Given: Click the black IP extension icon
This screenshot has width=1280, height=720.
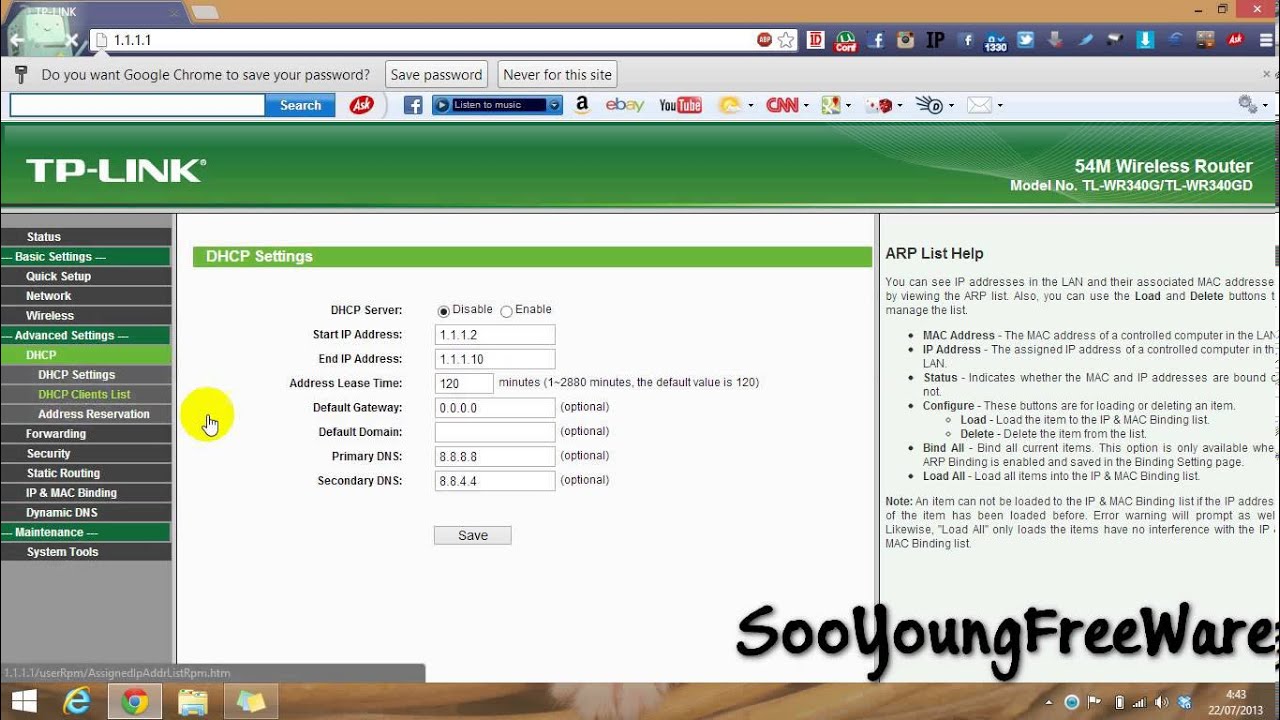Looking at the screenshot, I should (935, 40).
